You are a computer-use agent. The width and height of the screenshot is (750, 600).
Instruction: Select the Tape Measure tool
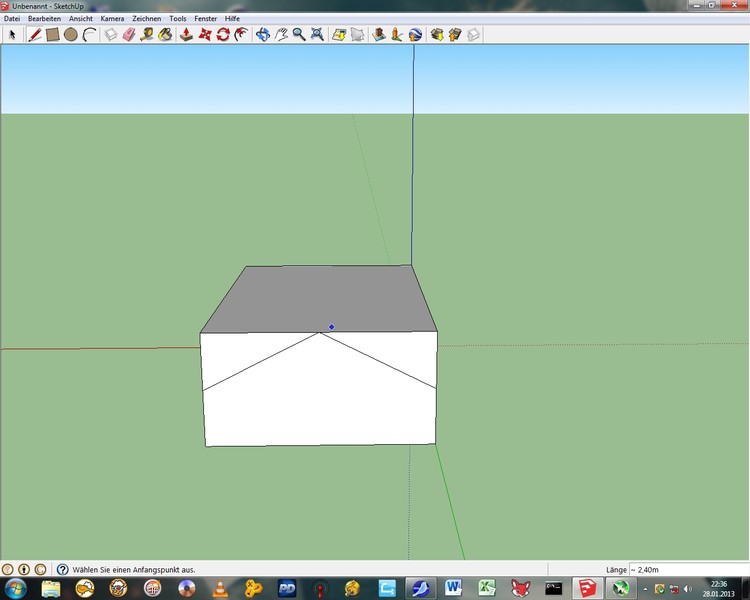[x=147, y=34]
